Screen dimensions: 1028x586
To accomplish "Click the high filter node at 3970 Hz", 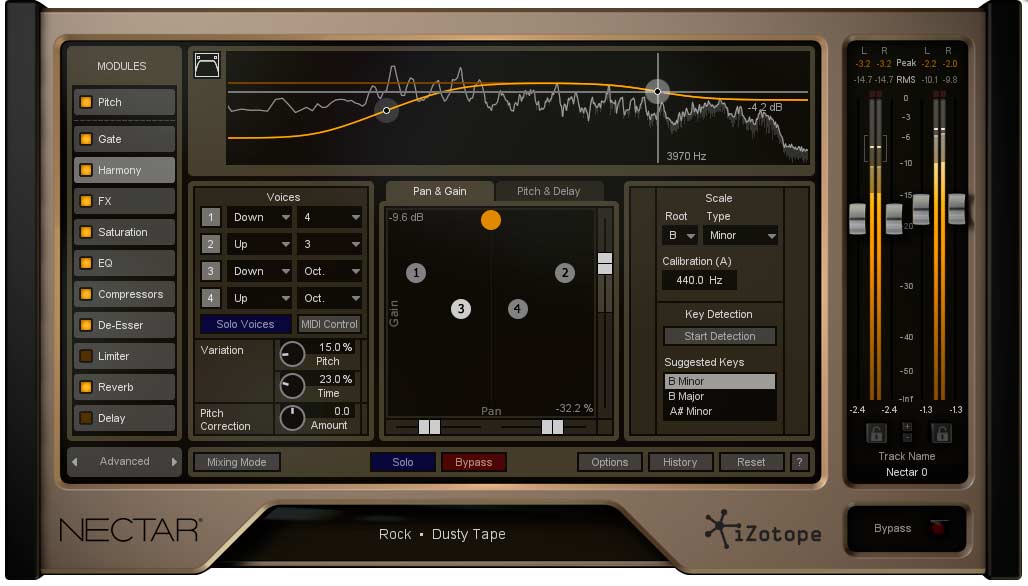I will coord(658,91).
